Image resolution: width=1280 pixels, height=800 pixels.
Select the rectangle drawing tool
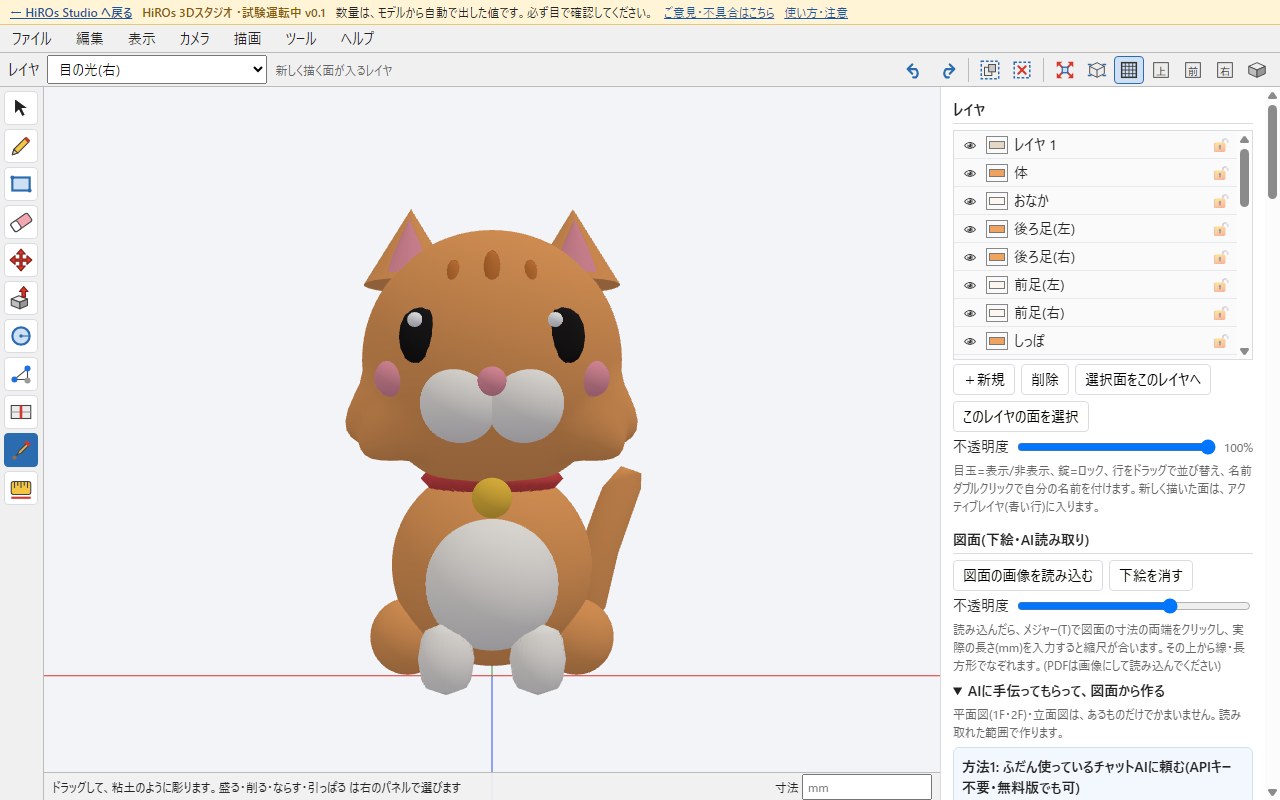pyautogui.click(x=21, y=184)
